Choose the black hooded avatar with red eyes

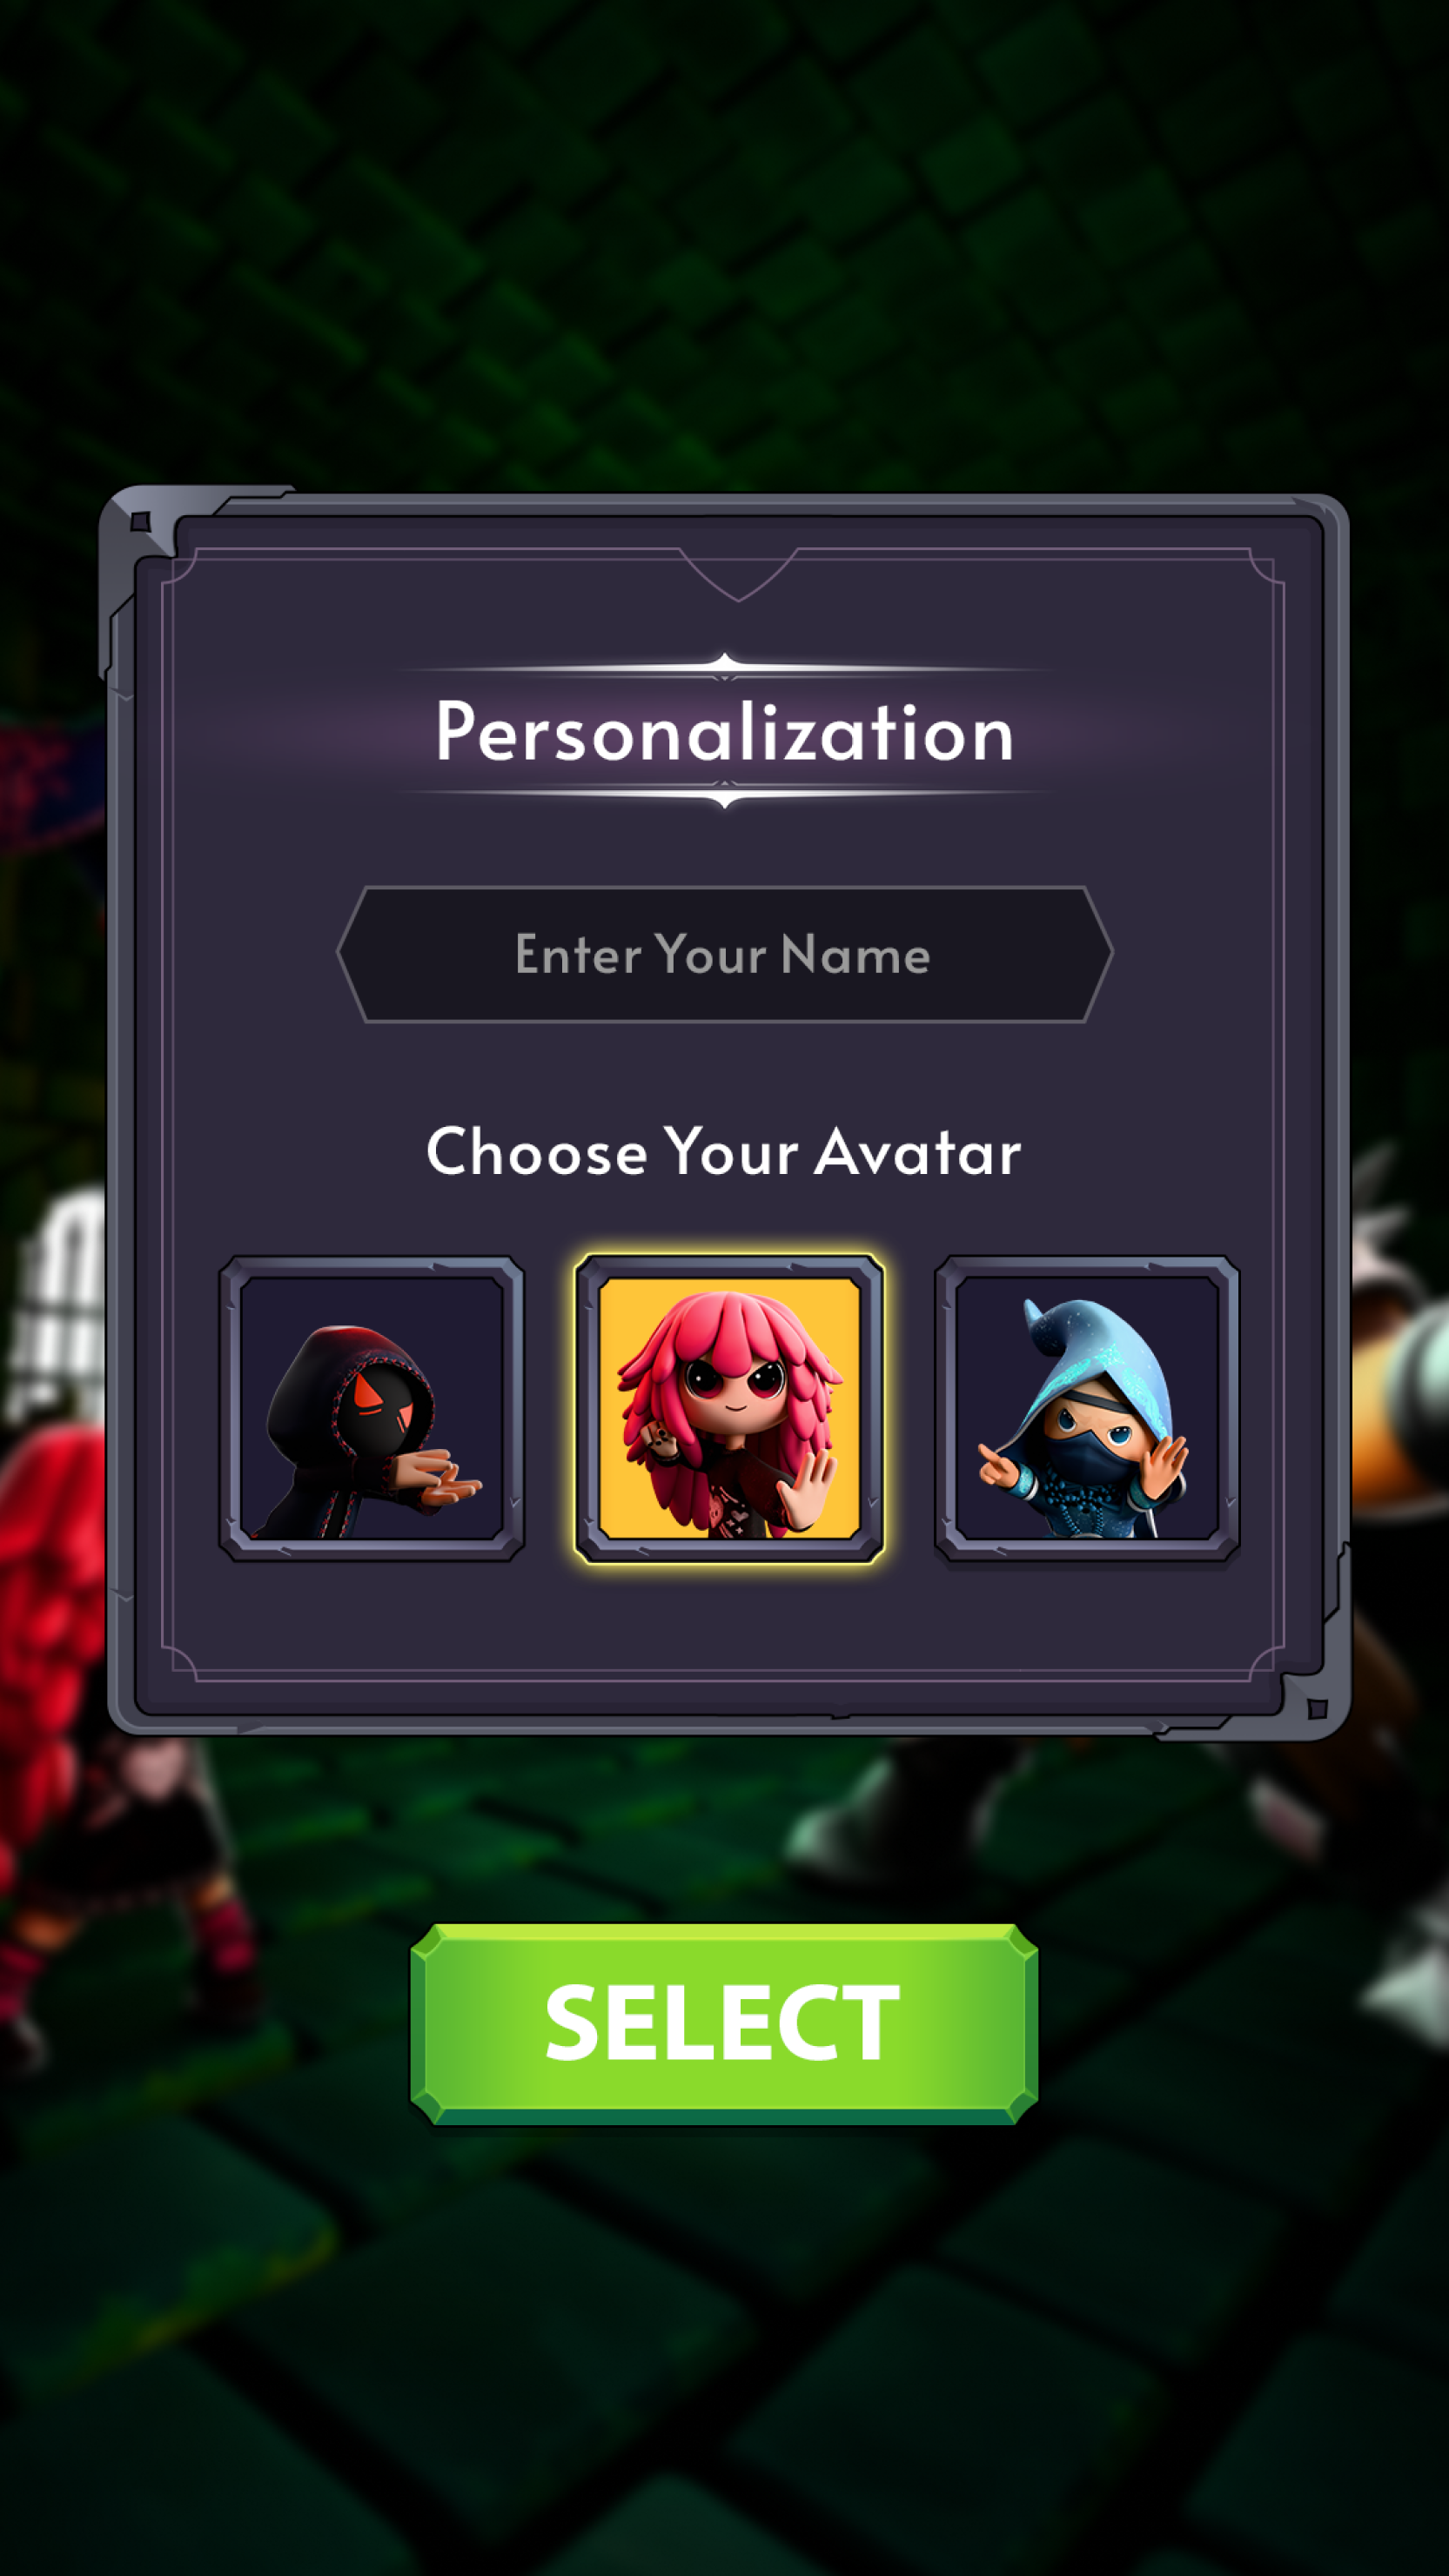(x=371, y=1410)
